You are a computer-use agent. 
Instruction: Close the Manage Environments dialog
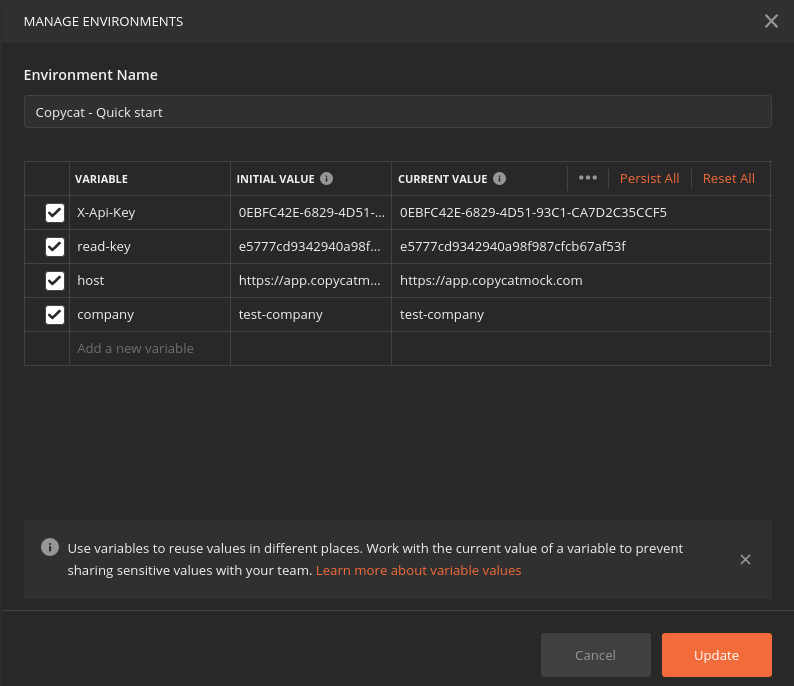tap(771, 21)
